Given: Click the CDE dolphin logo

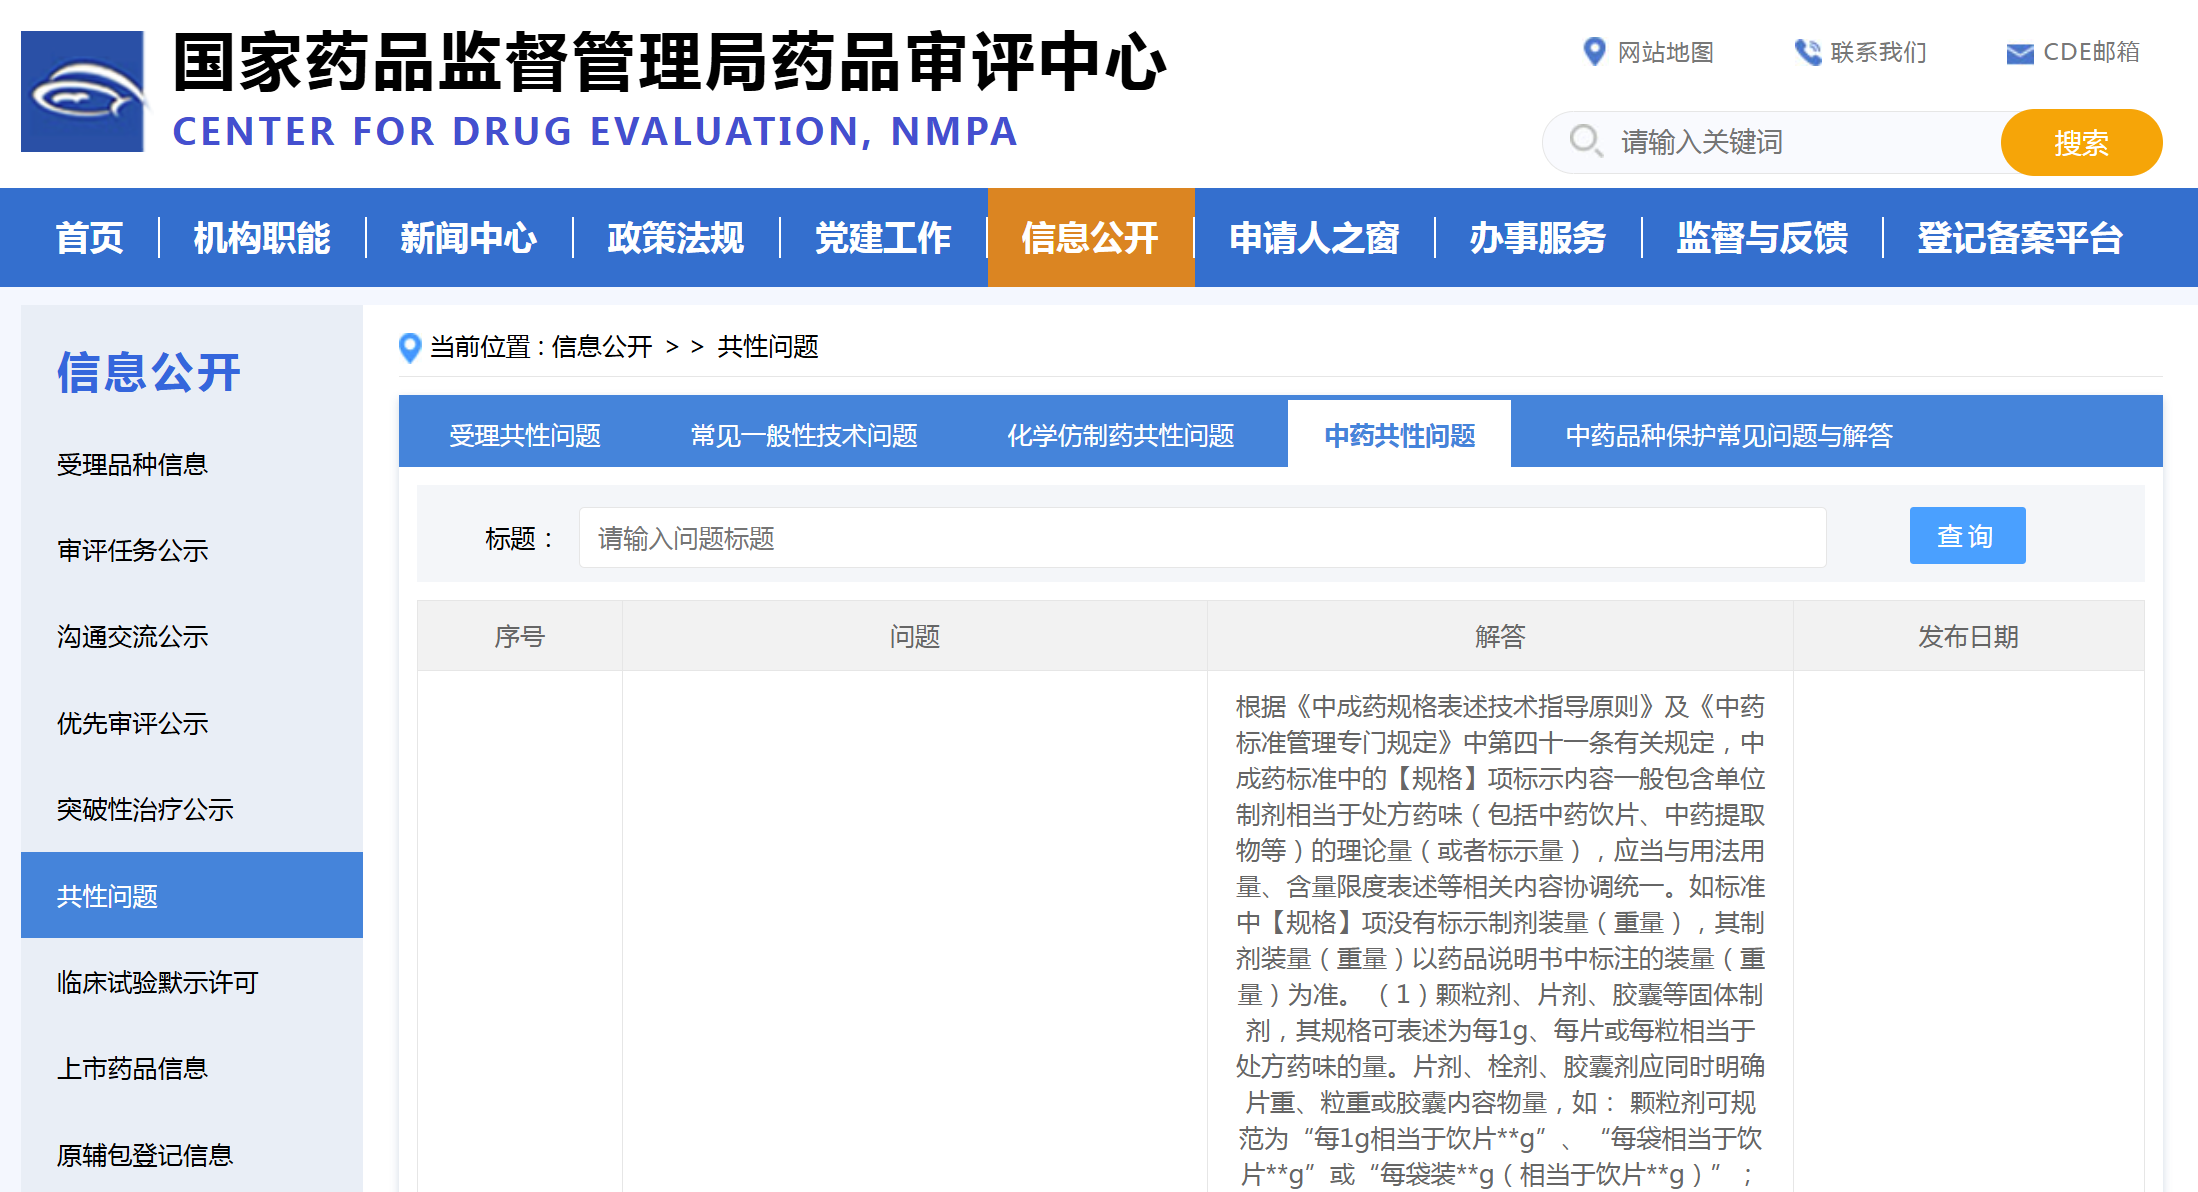Looking at the screenshot, I should (83, 91).
